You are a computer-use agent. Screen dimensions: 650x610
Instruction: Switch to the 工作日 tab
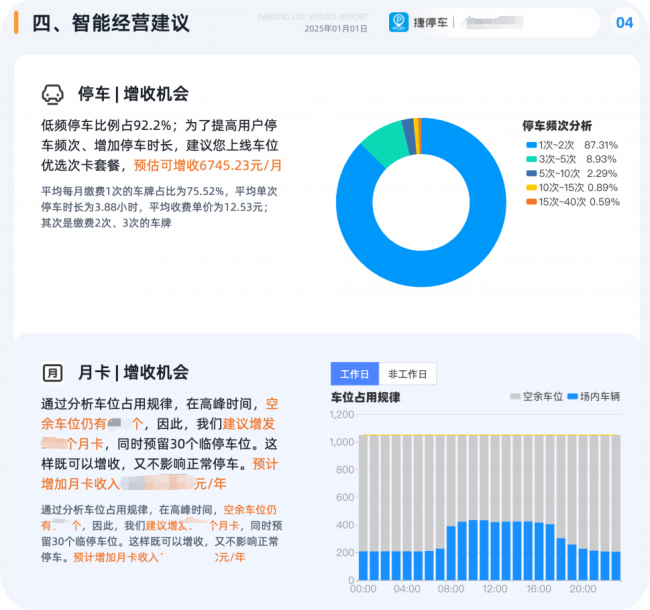354,374
